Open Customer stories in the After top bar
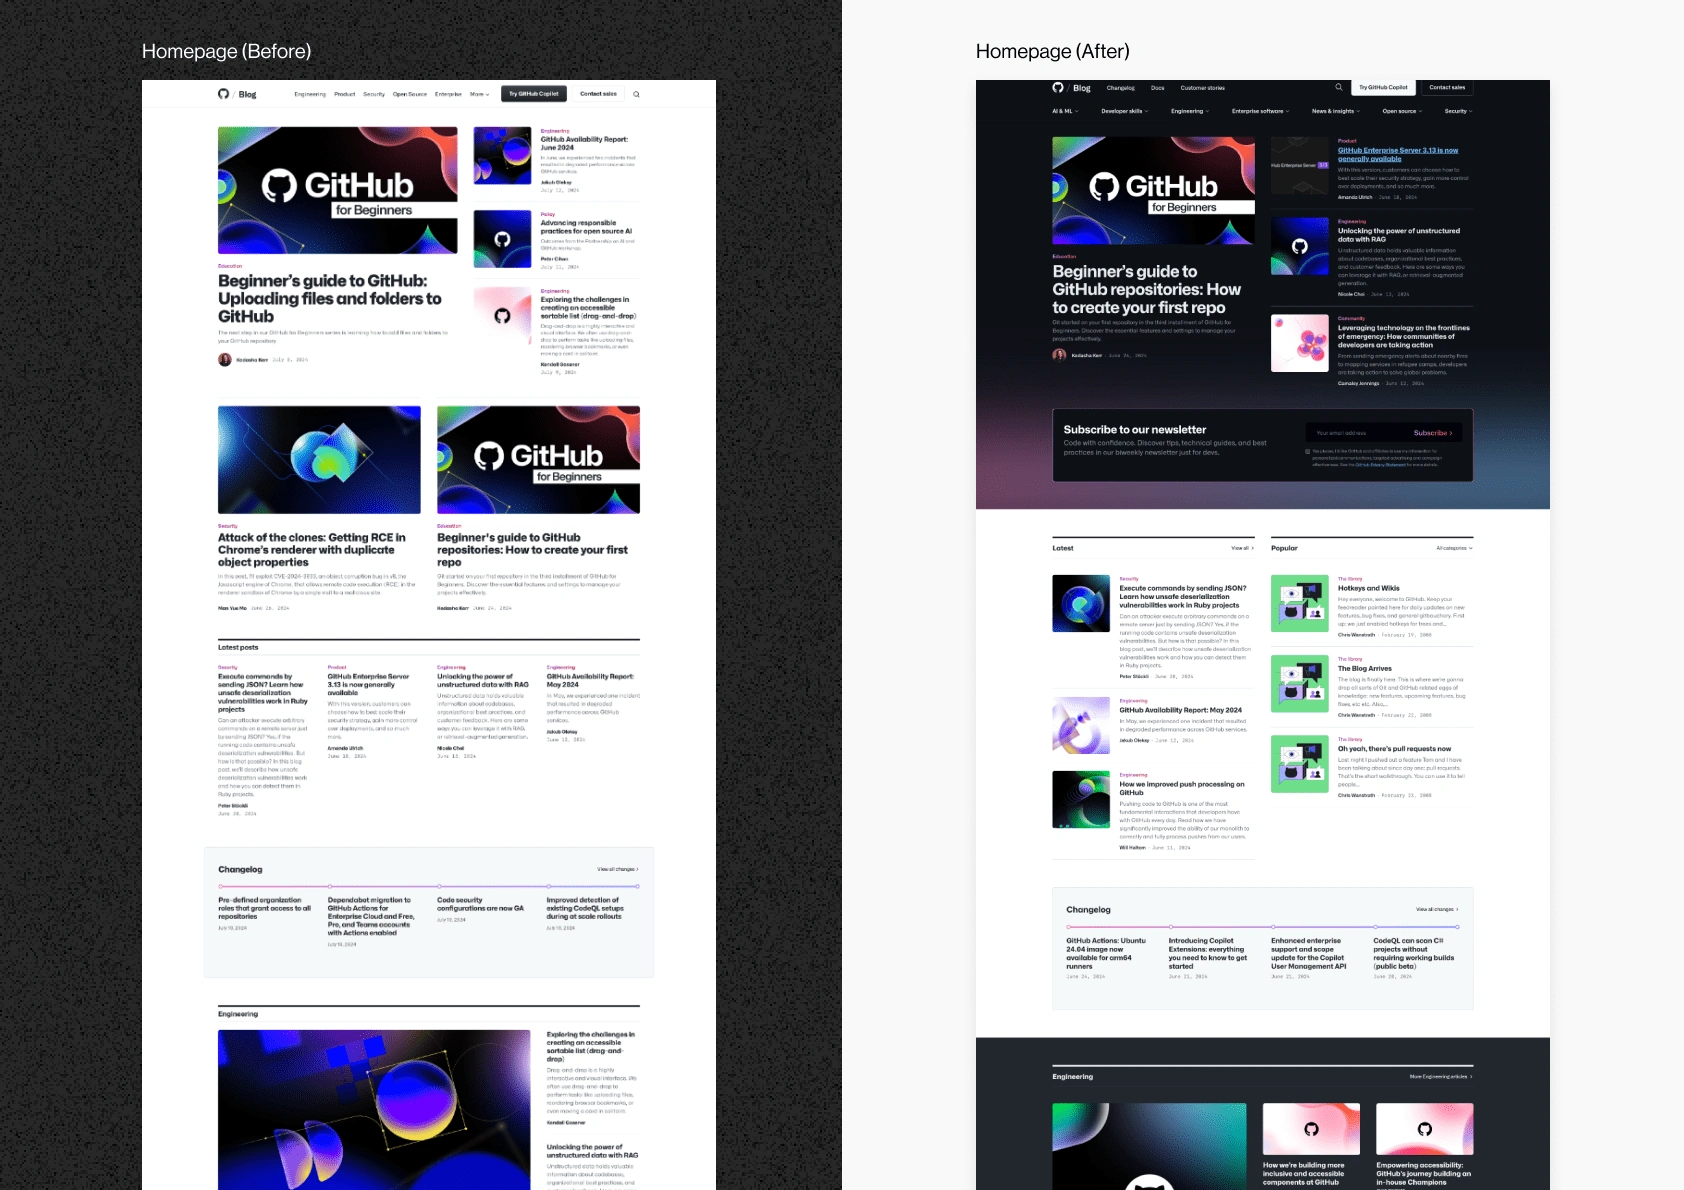The width and height of the screenshot is (1684, 1190). coord(1202,88)
